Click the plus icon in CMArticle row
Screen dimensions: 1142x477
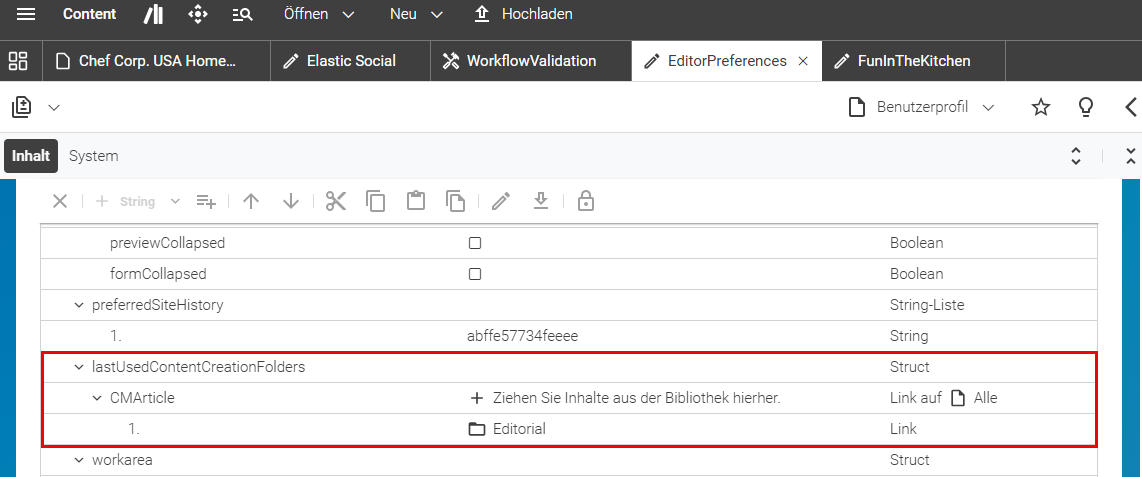click(x=476, y=398)
